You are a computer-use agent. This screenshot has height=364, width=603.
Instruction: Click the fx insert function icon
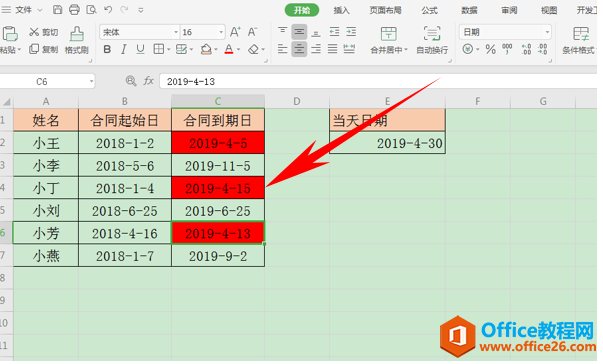pos(148,81)
